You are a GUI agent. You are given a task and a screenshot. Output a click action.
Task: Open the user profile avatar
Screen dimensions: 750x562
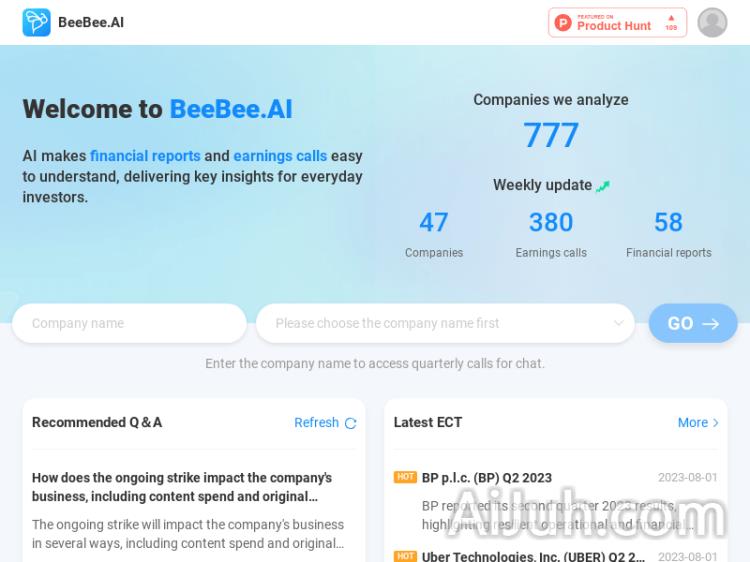[x=712, y=22]
